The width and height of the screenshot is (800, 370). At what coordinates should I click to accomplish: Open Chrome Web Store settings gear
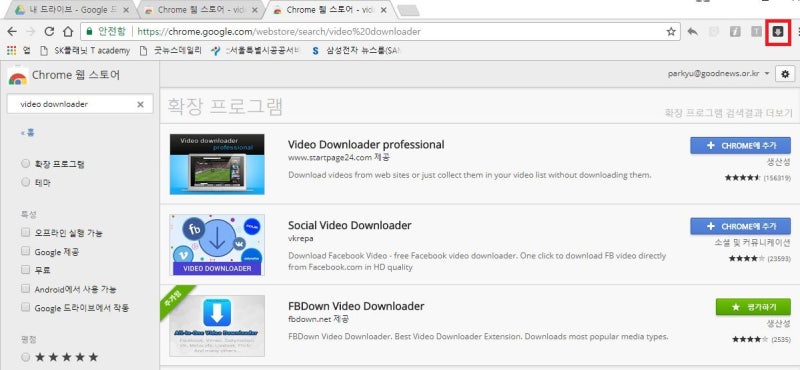coord(785,74)
